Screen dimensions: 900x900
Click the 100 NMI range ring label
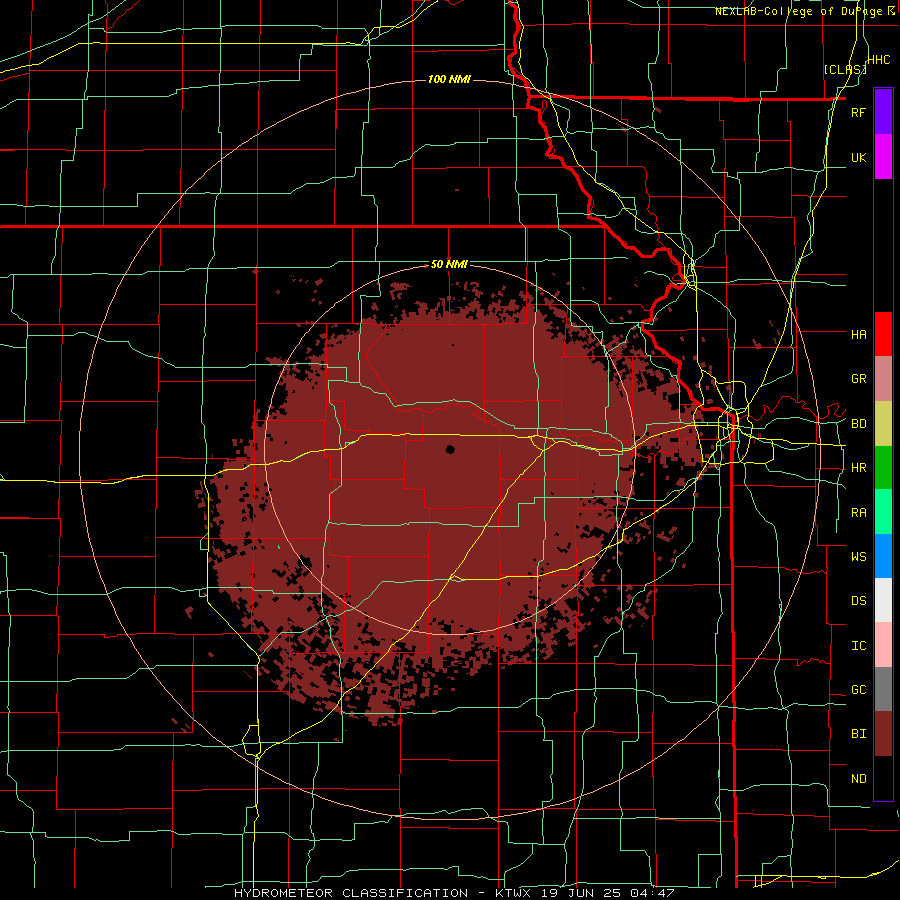tap(449, 79)
